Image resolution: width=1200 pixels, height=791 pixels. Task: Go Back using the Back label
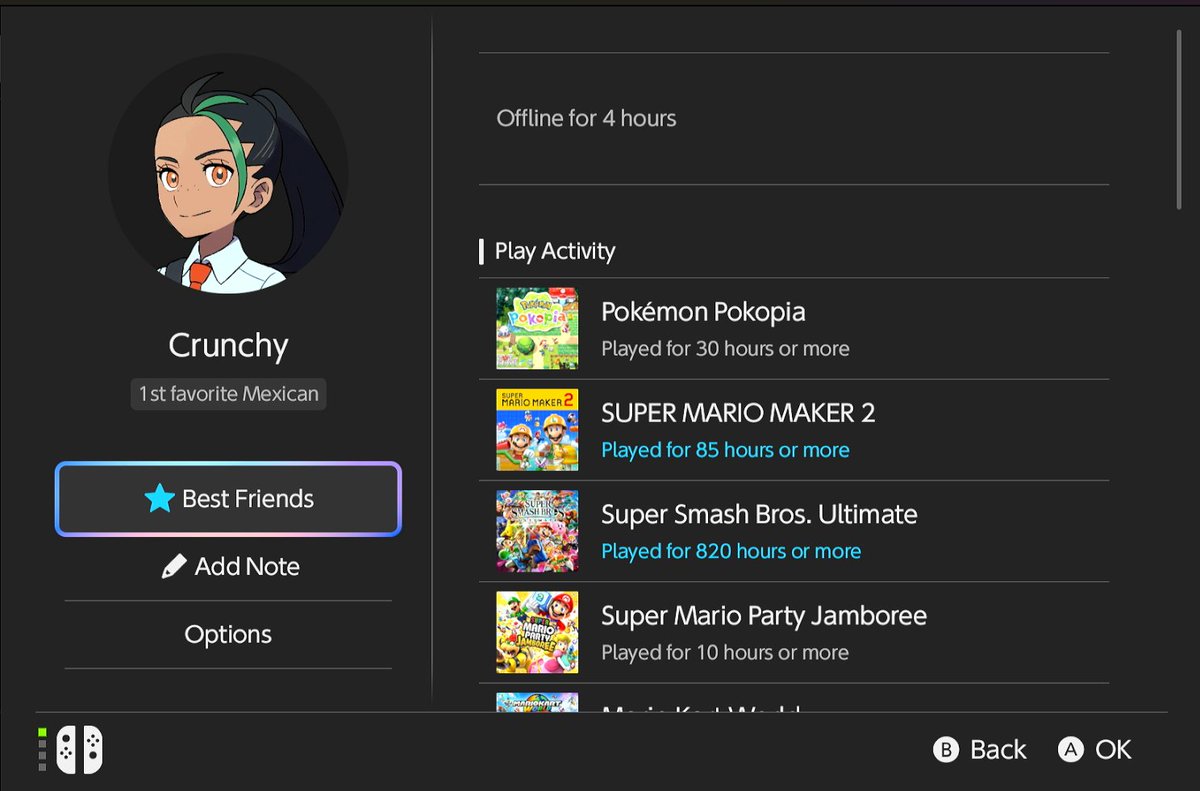click(x=998, y=750)
